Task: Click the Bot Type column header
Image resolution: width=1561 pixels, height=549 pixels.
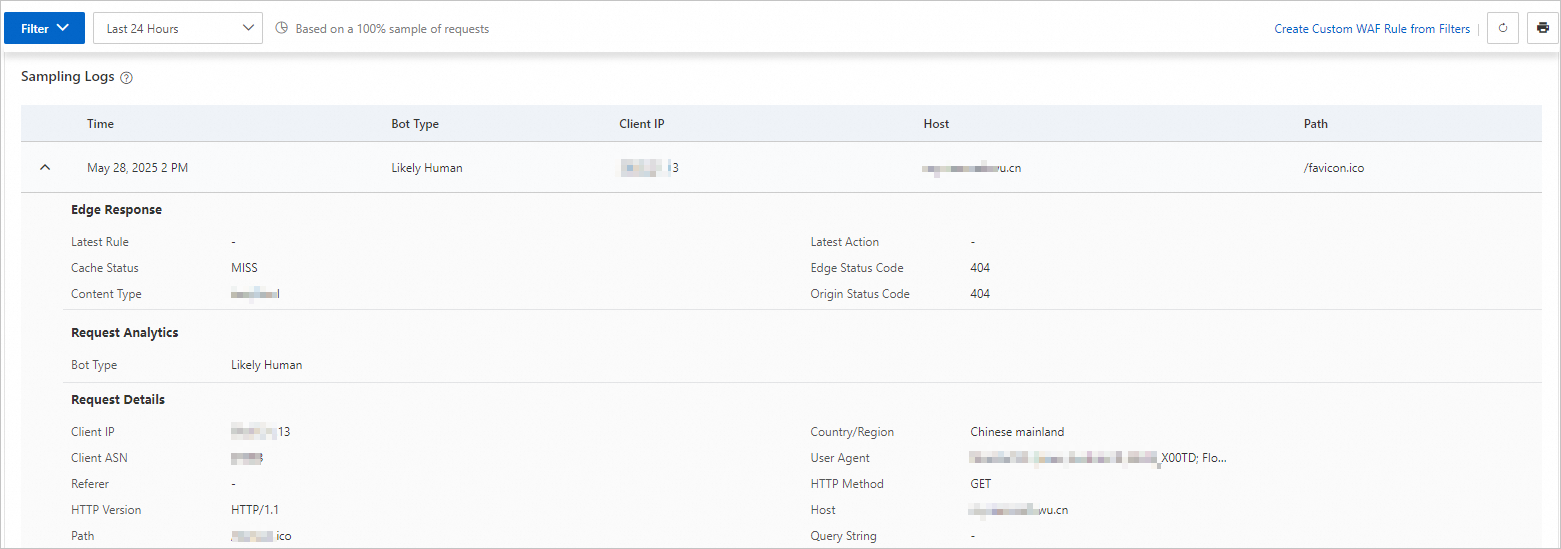Action: (x=415, y=124)
